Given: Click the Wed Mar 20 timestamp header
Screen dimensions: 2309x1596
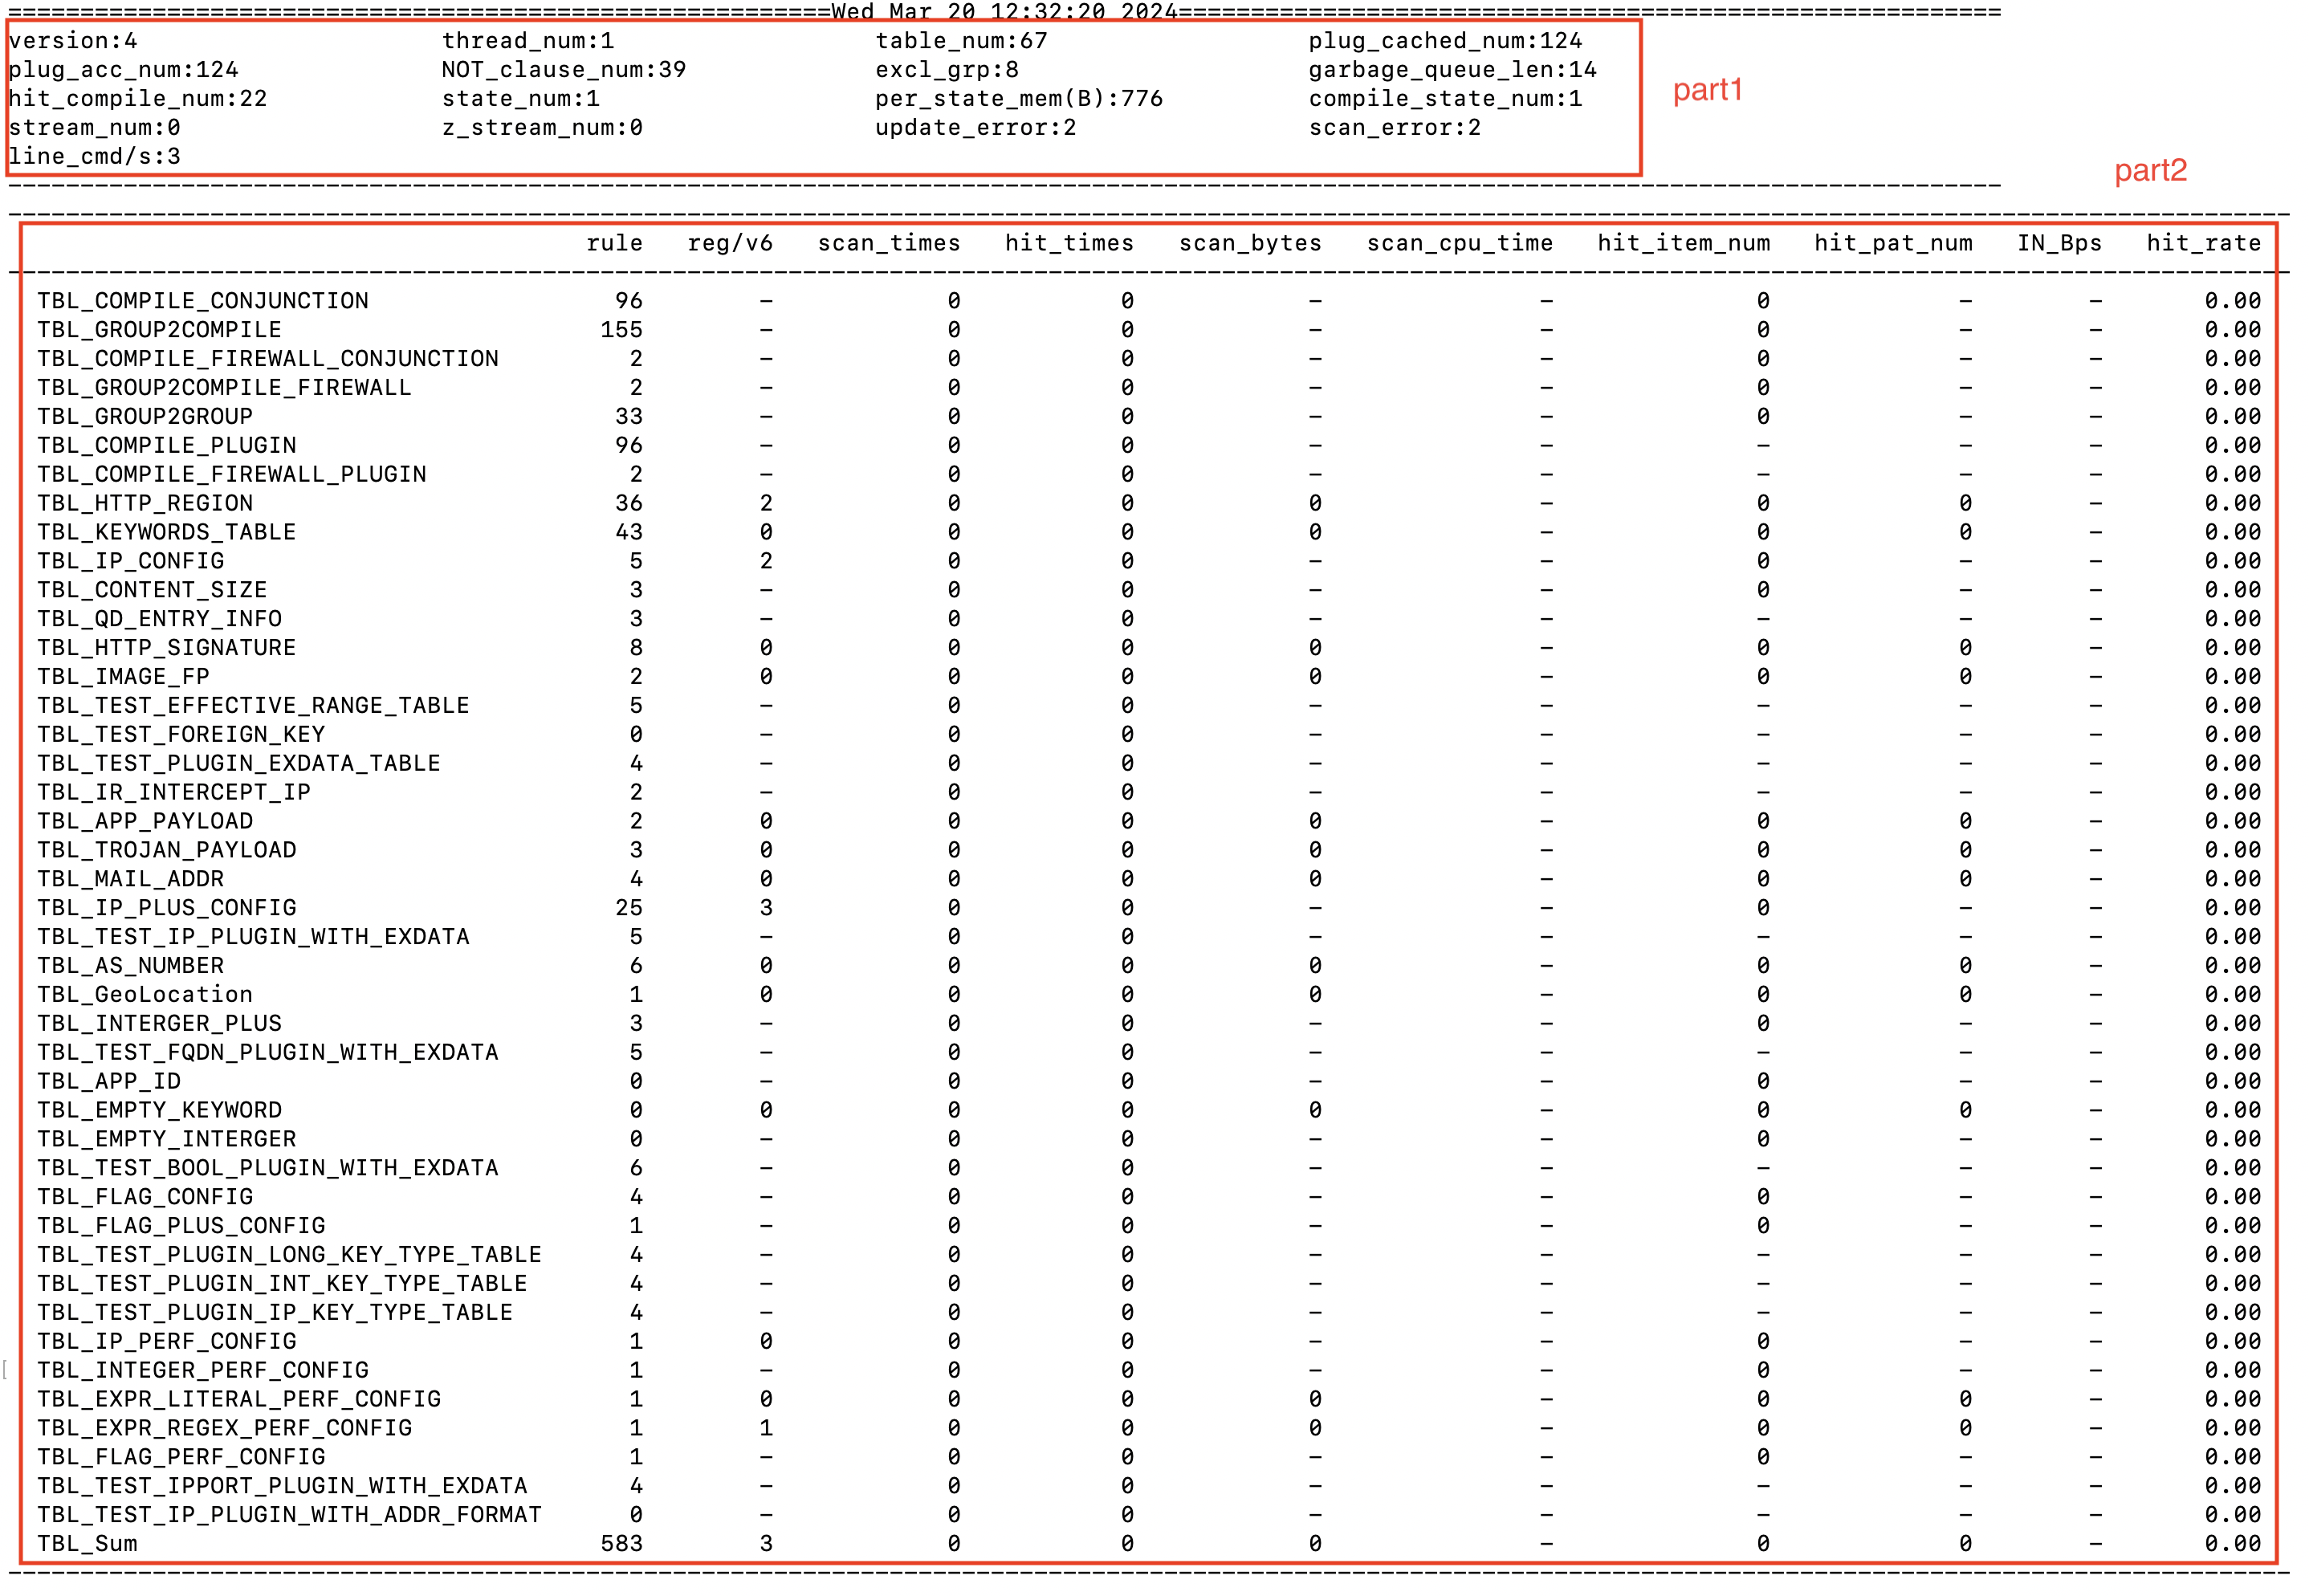Looking at the screenshot, I should tap(1004, 11).
